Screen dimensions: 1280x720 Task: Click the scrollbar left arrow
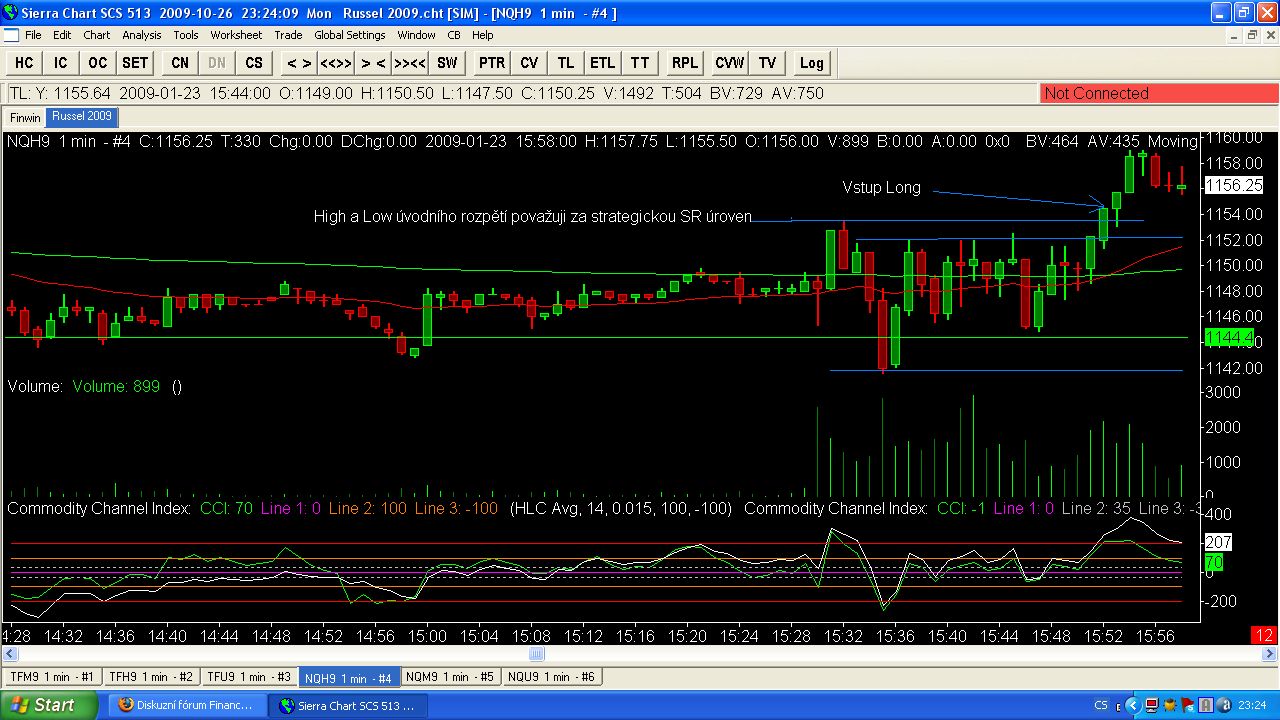pyautogui.click(x=10, y=654)
